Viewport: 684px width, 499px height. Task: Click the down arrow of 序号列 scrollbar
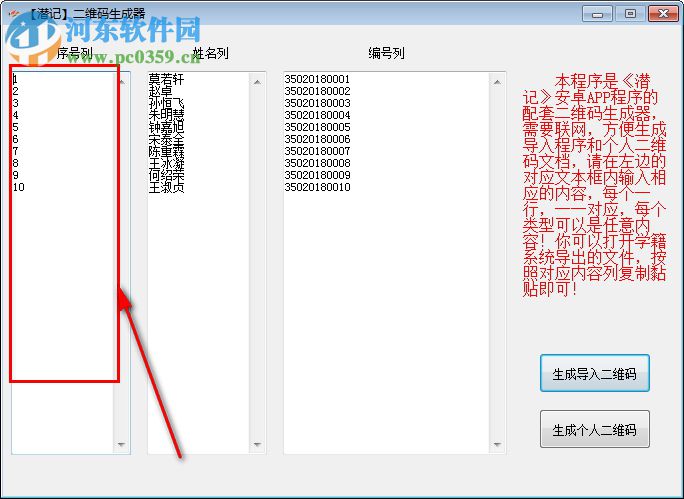coord(122,444)
